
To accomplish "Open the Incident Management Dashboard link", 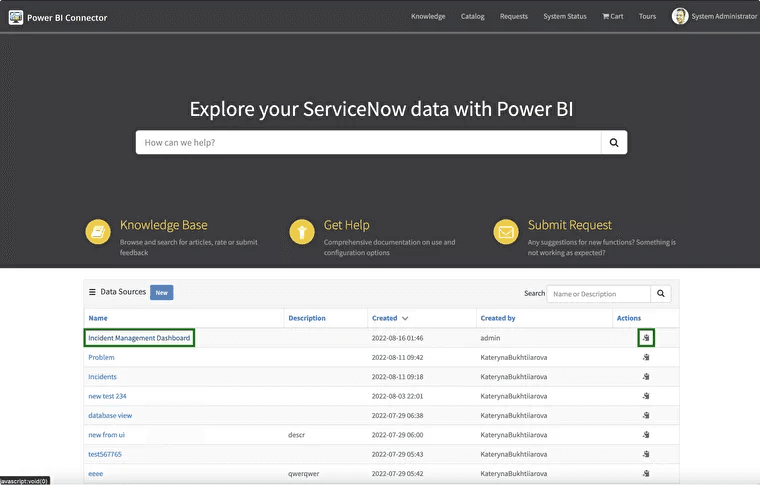I will [139, 338].
